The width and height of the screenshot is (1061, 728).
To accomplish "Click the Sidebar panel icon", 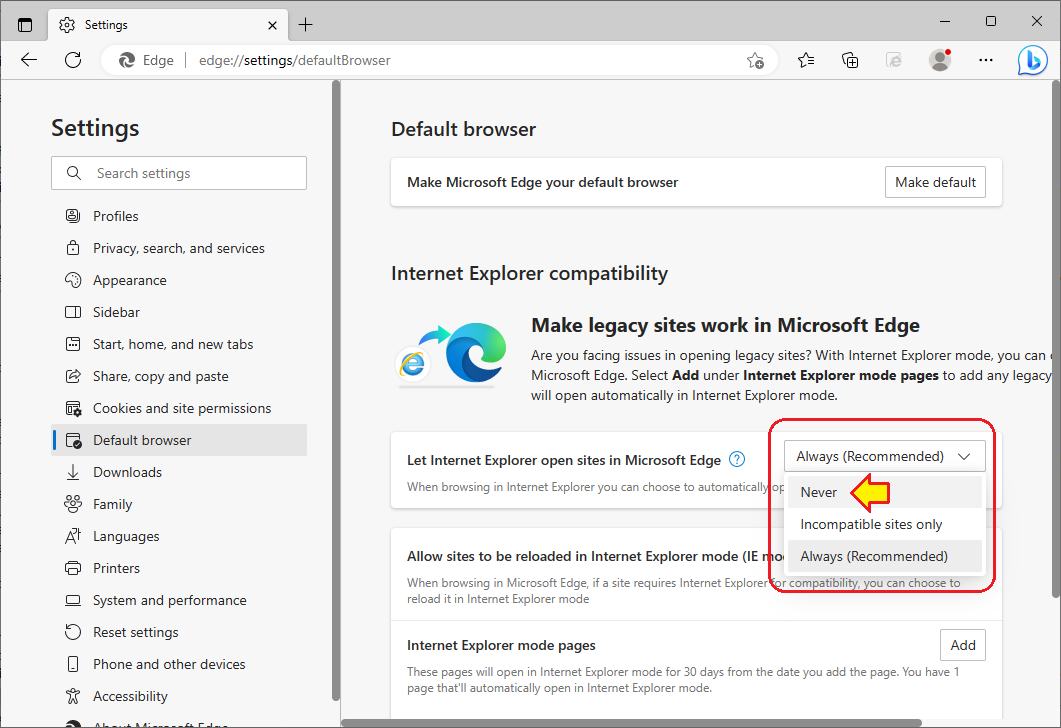I will click(x=72, y=312).
